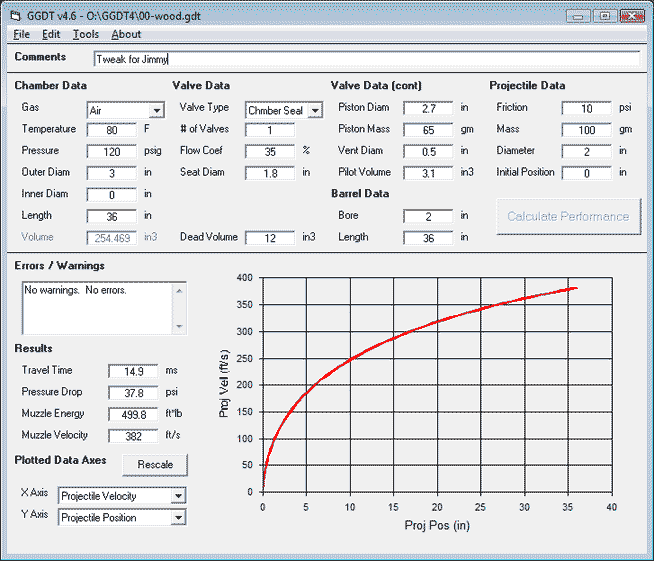The height and width of the screenshot is (561, 654).
Task: Click the Comments text field
Action: pos(366,59)
